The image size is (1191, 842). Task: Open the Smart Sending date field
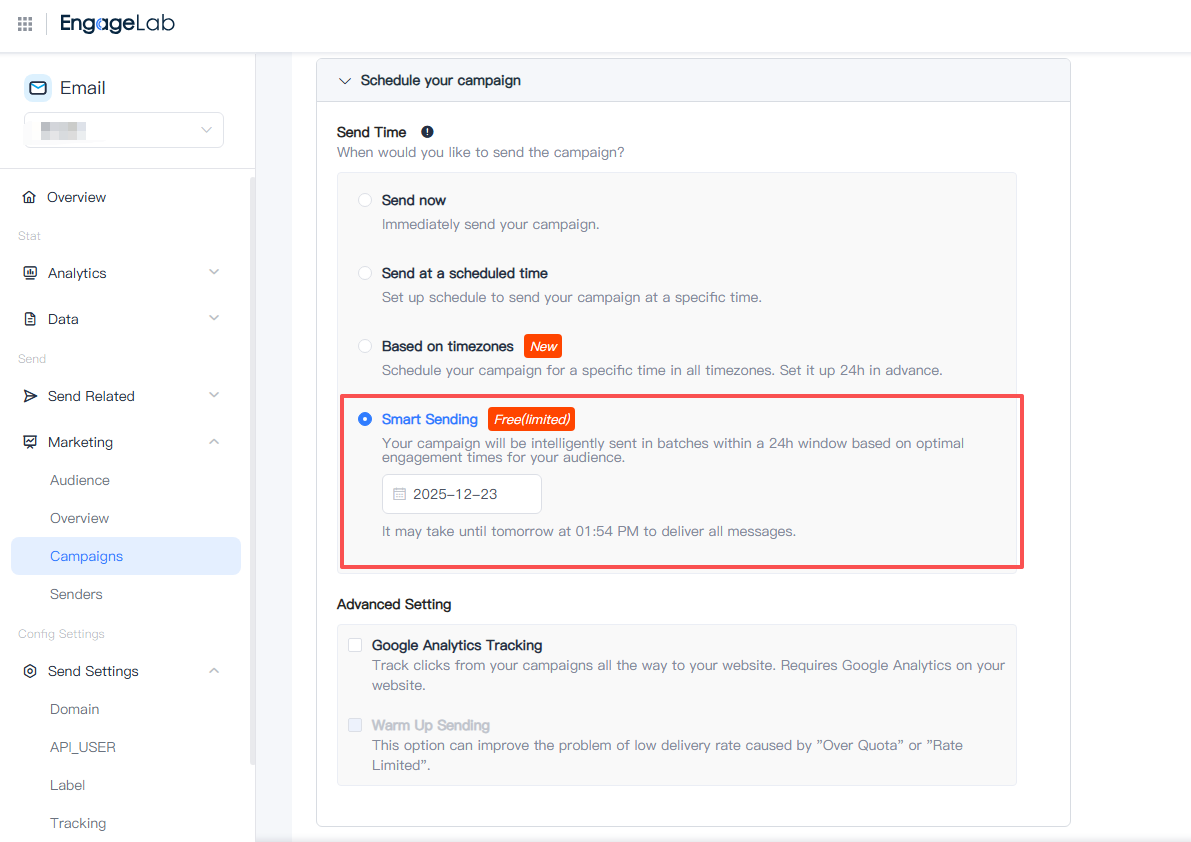point(461,494)
